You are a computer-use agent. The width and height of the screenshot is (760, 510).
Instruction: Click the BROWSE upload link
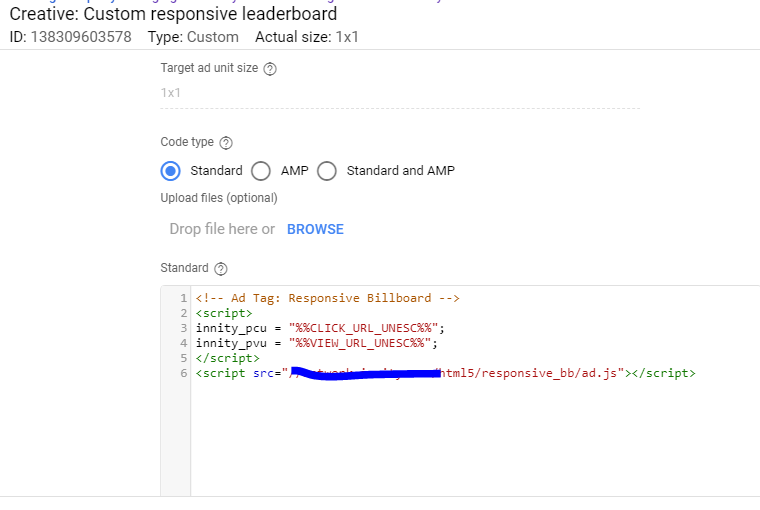coord(315,229)
